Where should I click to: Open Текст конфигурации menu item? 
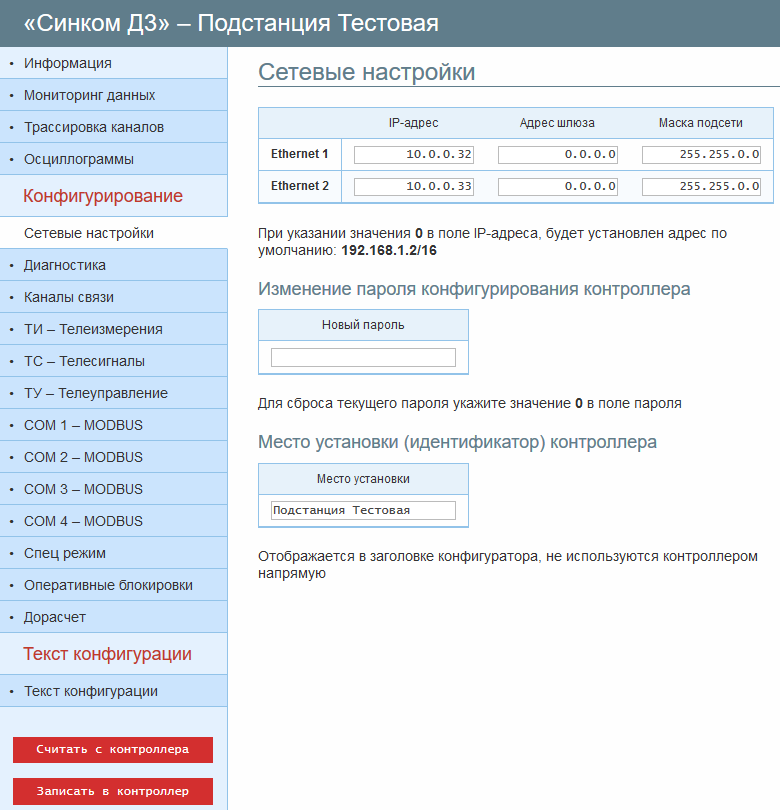90,691
